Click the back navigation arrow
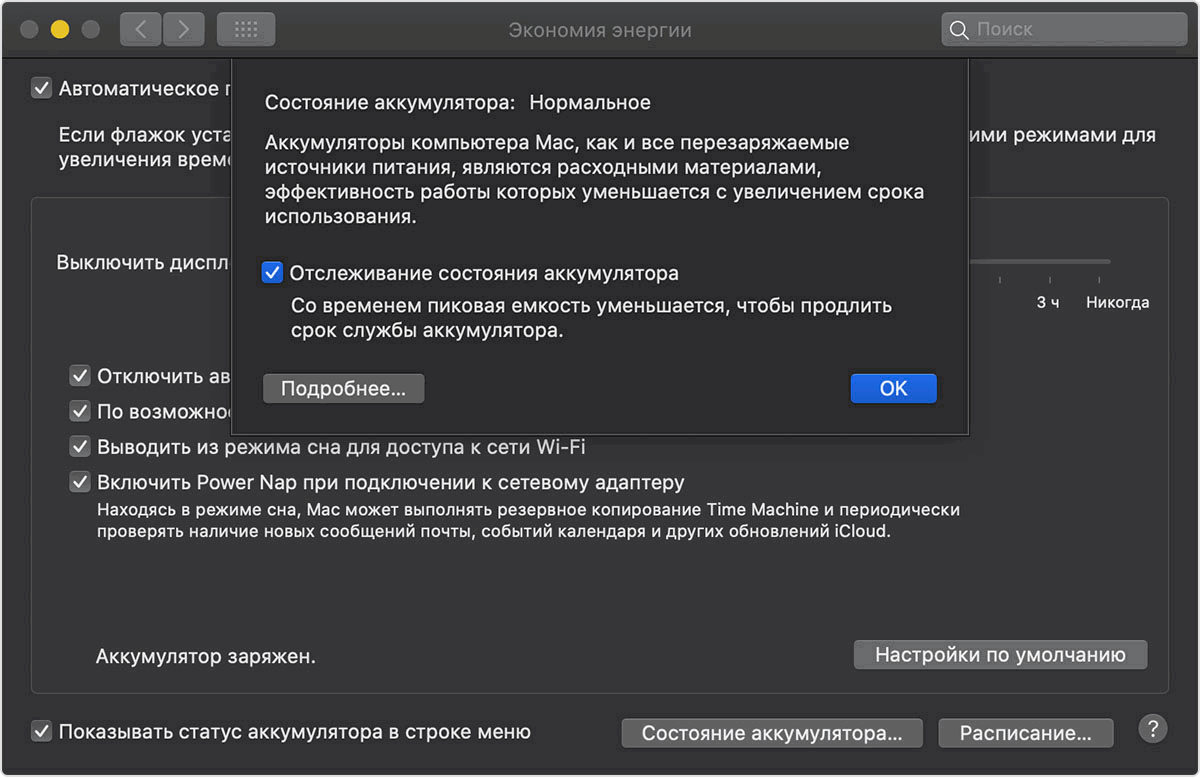The width and height of the screenshot is (1200, 778). point(140,29)
